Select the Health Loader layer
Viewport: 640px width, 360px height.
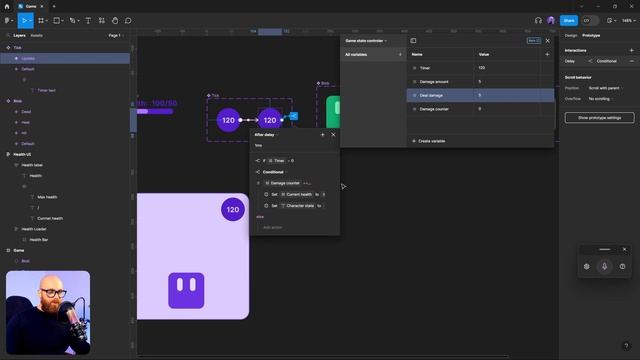[x=34, y=229]
